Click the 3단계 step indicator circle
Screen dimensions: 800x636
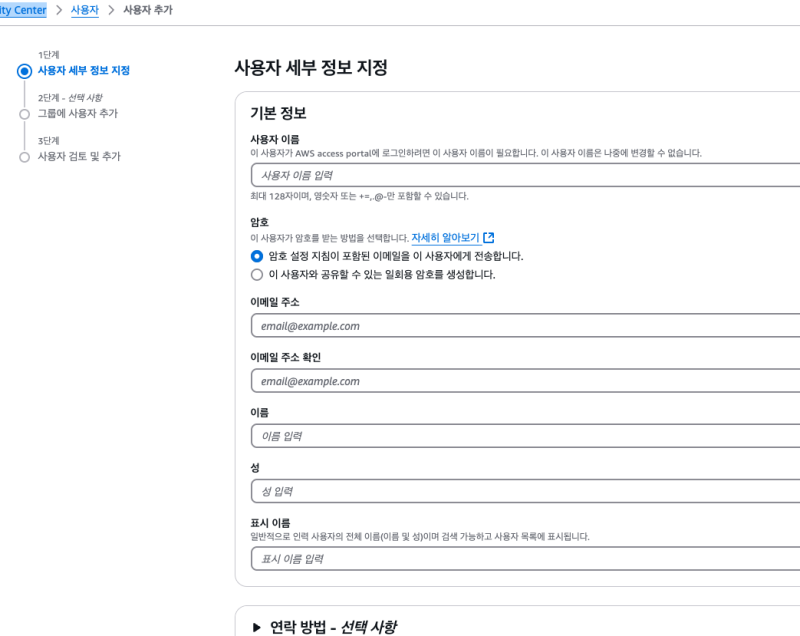click(24, 157)
